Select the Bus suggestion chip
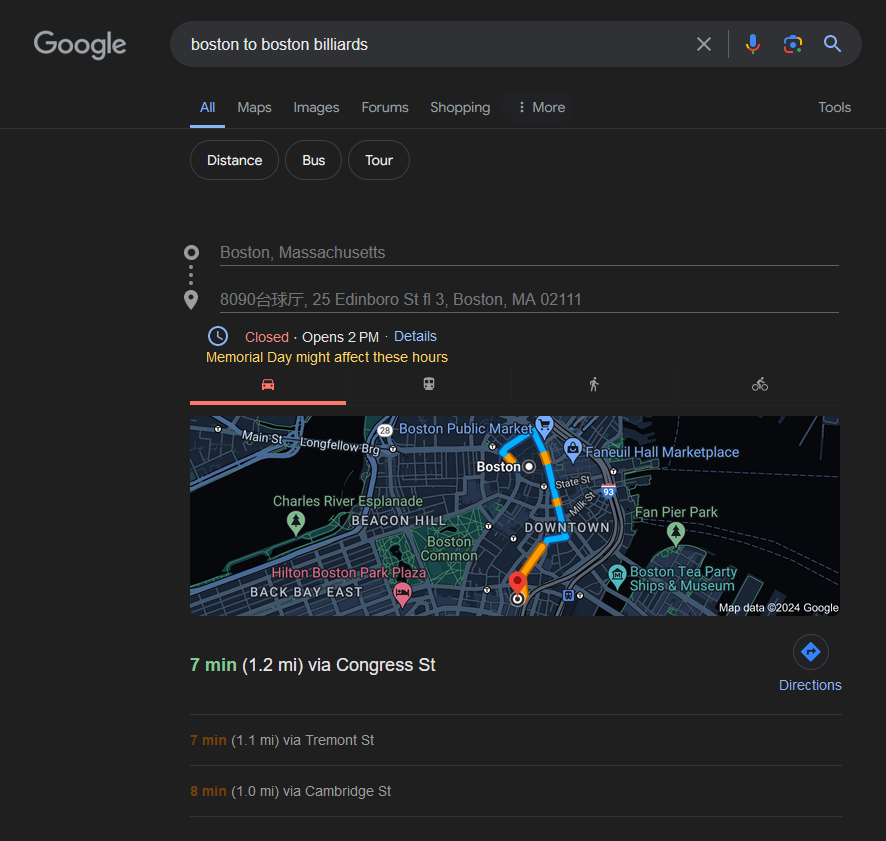This screenshot has height=841, width=886. point(314,160)
